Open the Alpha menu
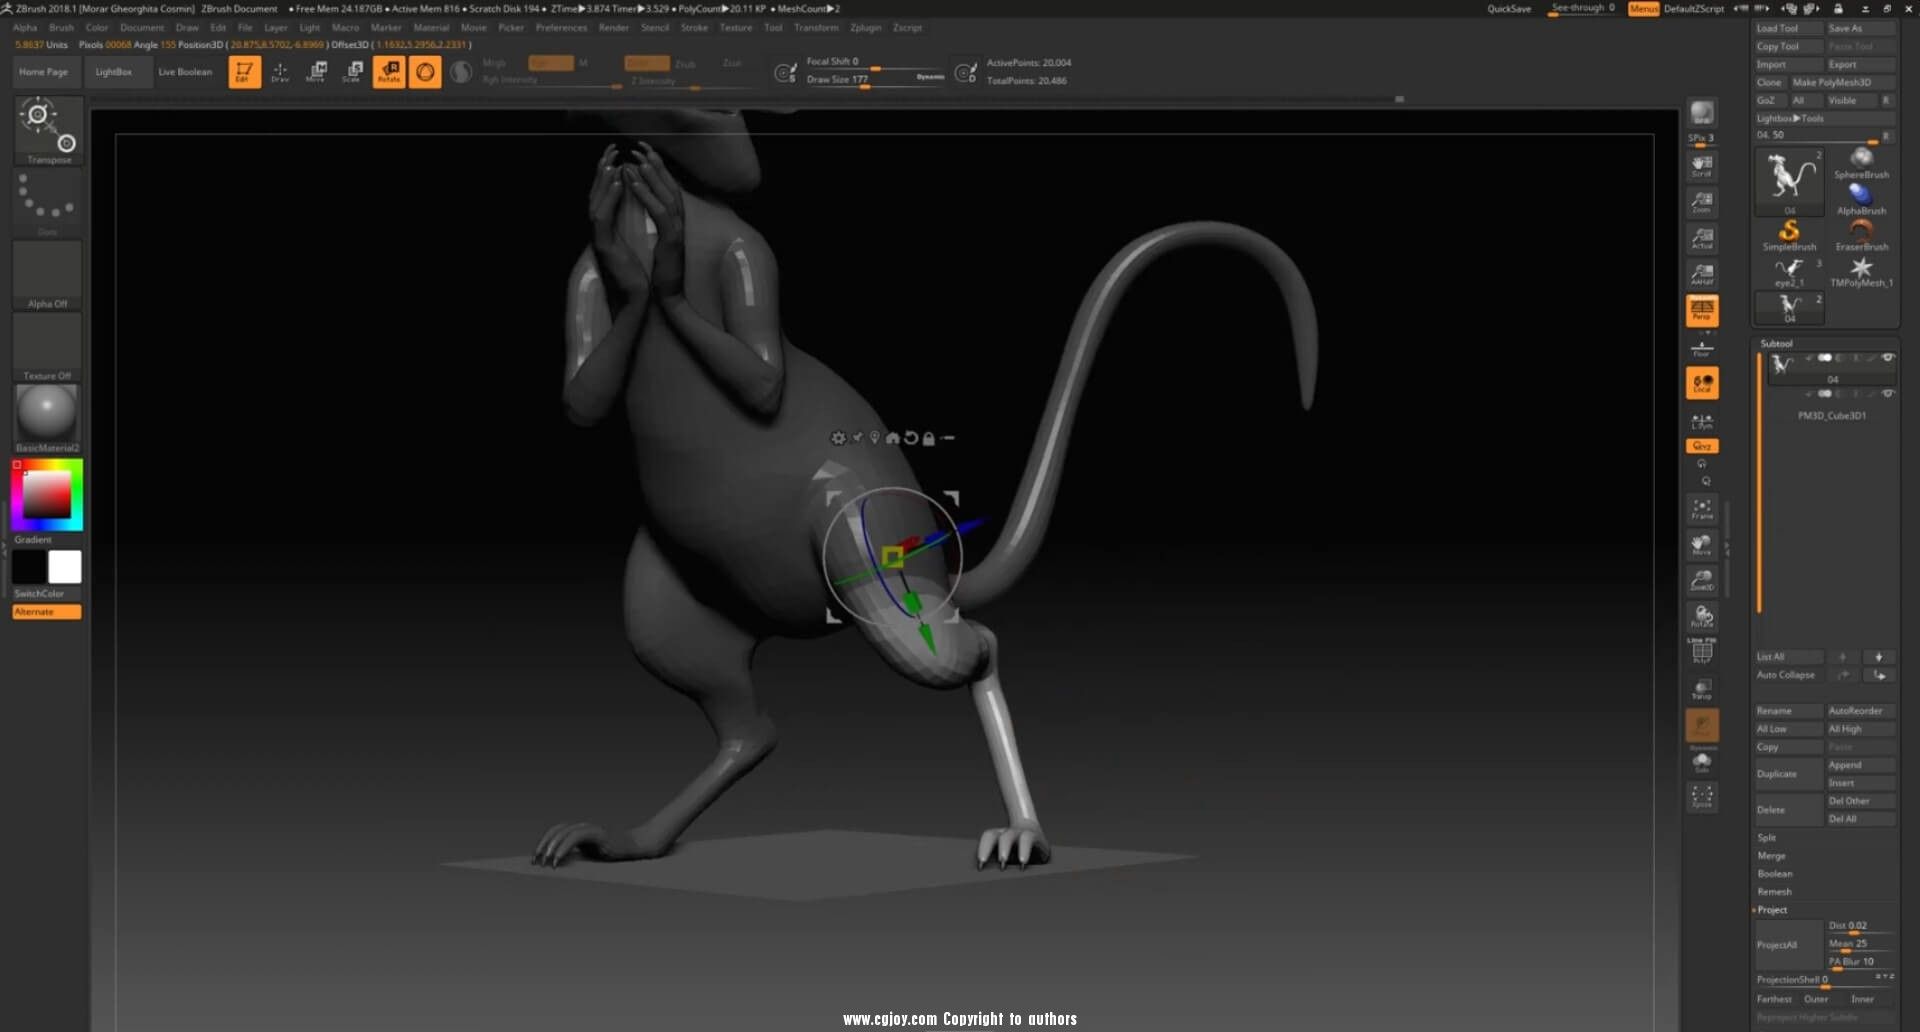Image resolution: width=1920 pixels, height=1032 pixels. pos(25,28)
